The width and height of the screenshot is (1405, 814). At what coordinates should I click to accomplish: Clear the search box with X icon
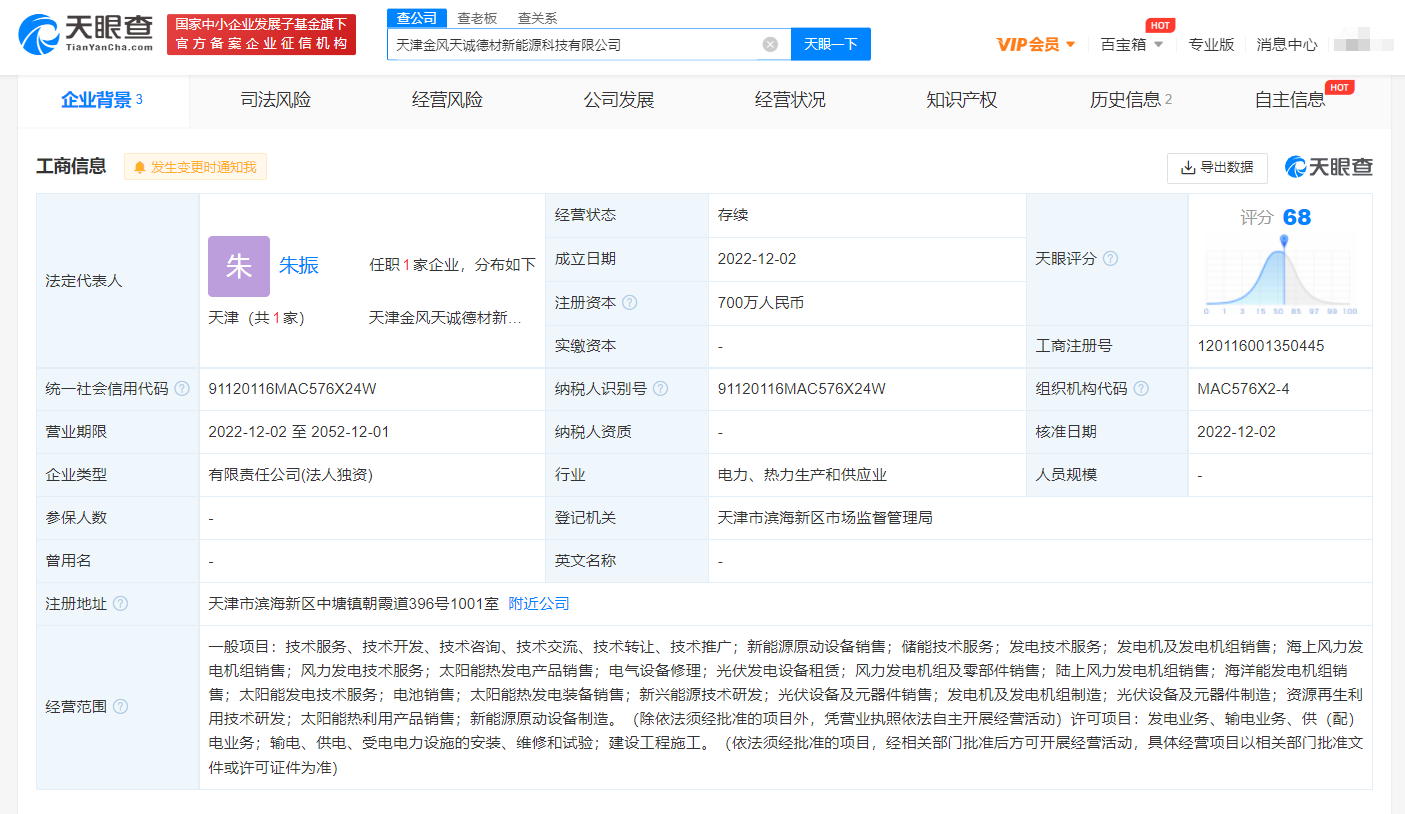tap(770, 44)
